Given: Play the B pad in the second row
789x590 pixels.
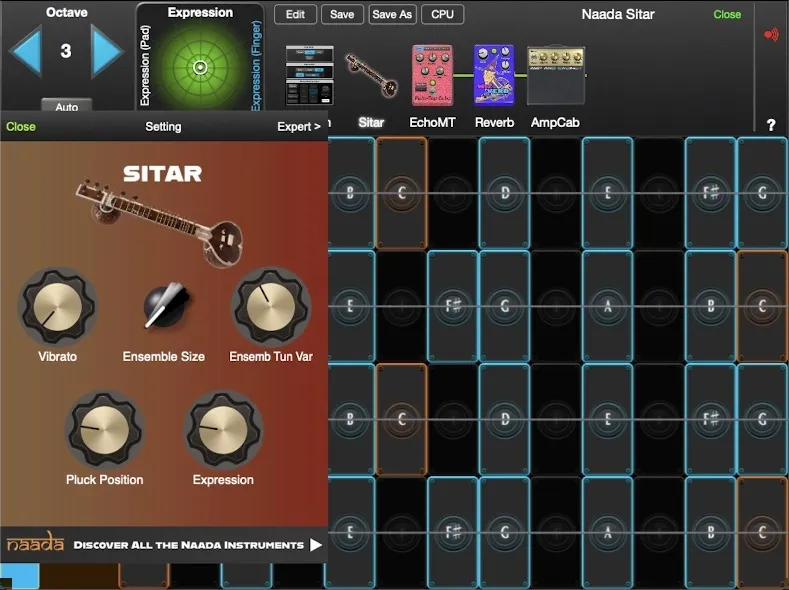Looking at the screenshot, I should point(711,306).
